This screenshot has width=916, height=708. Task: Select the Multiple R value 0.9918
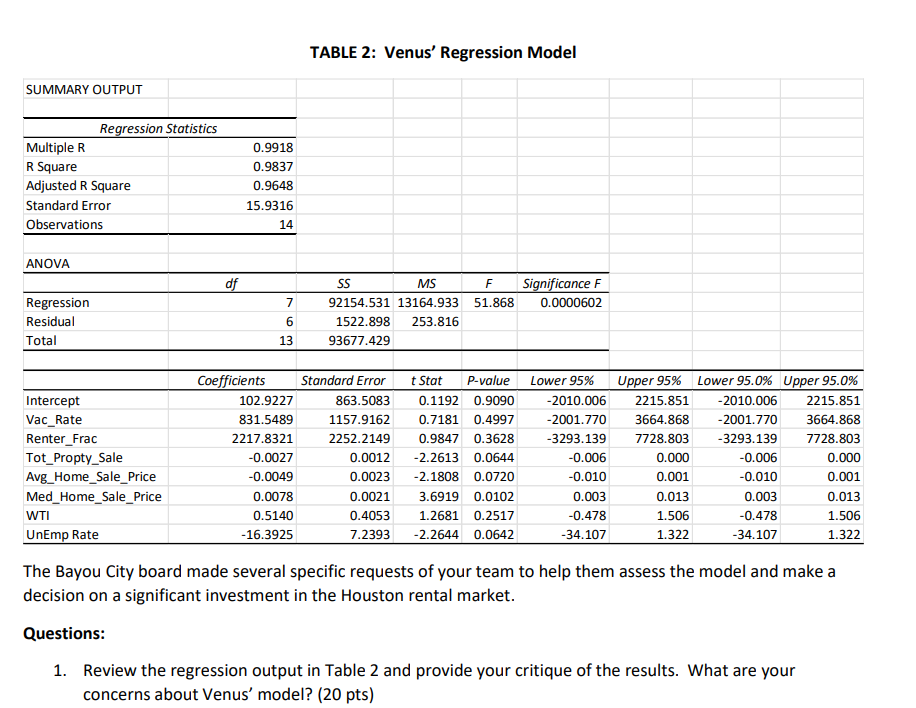pos(275,147)
